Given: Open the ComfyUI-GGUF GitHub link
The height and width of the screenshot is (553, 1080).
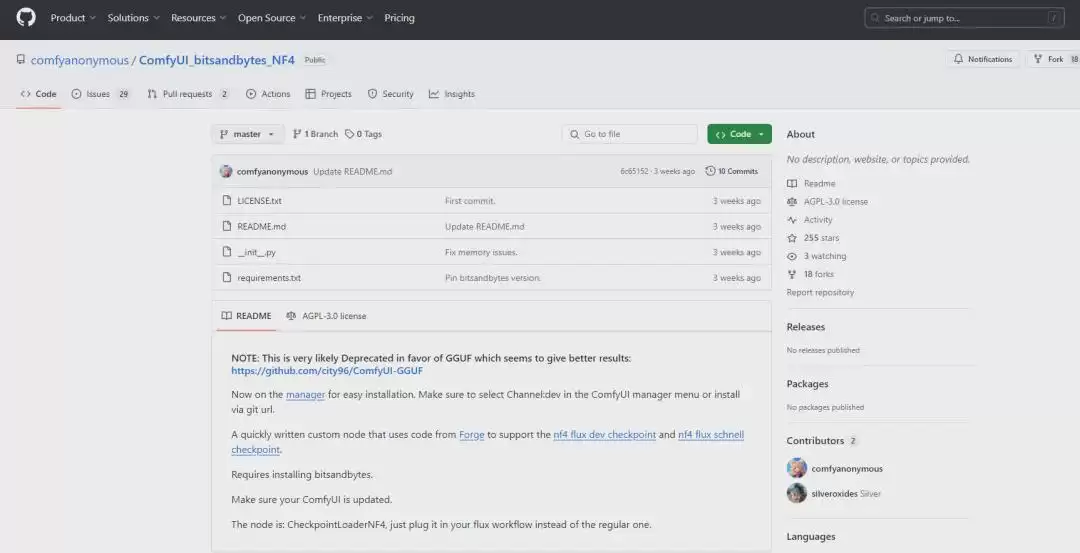Looking at the screenshot, I should coord(327,371).
